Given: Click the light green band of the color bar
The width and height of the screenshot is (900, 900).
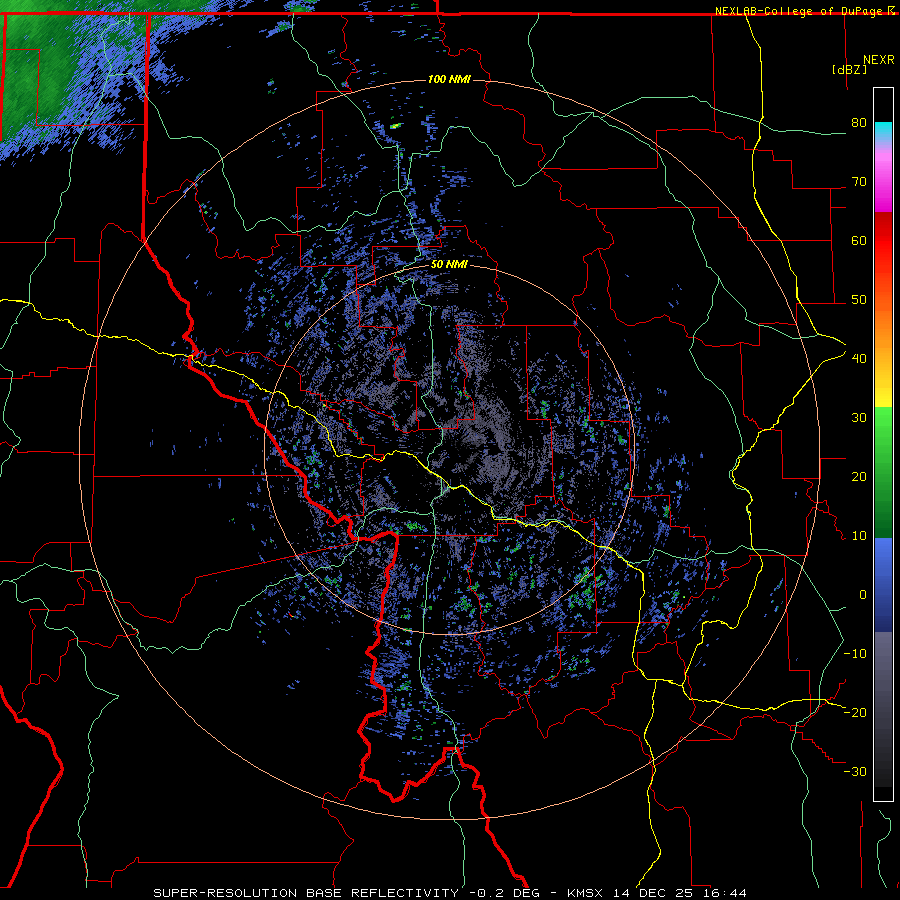Looking at the screenshot, I should coord(883,428).
